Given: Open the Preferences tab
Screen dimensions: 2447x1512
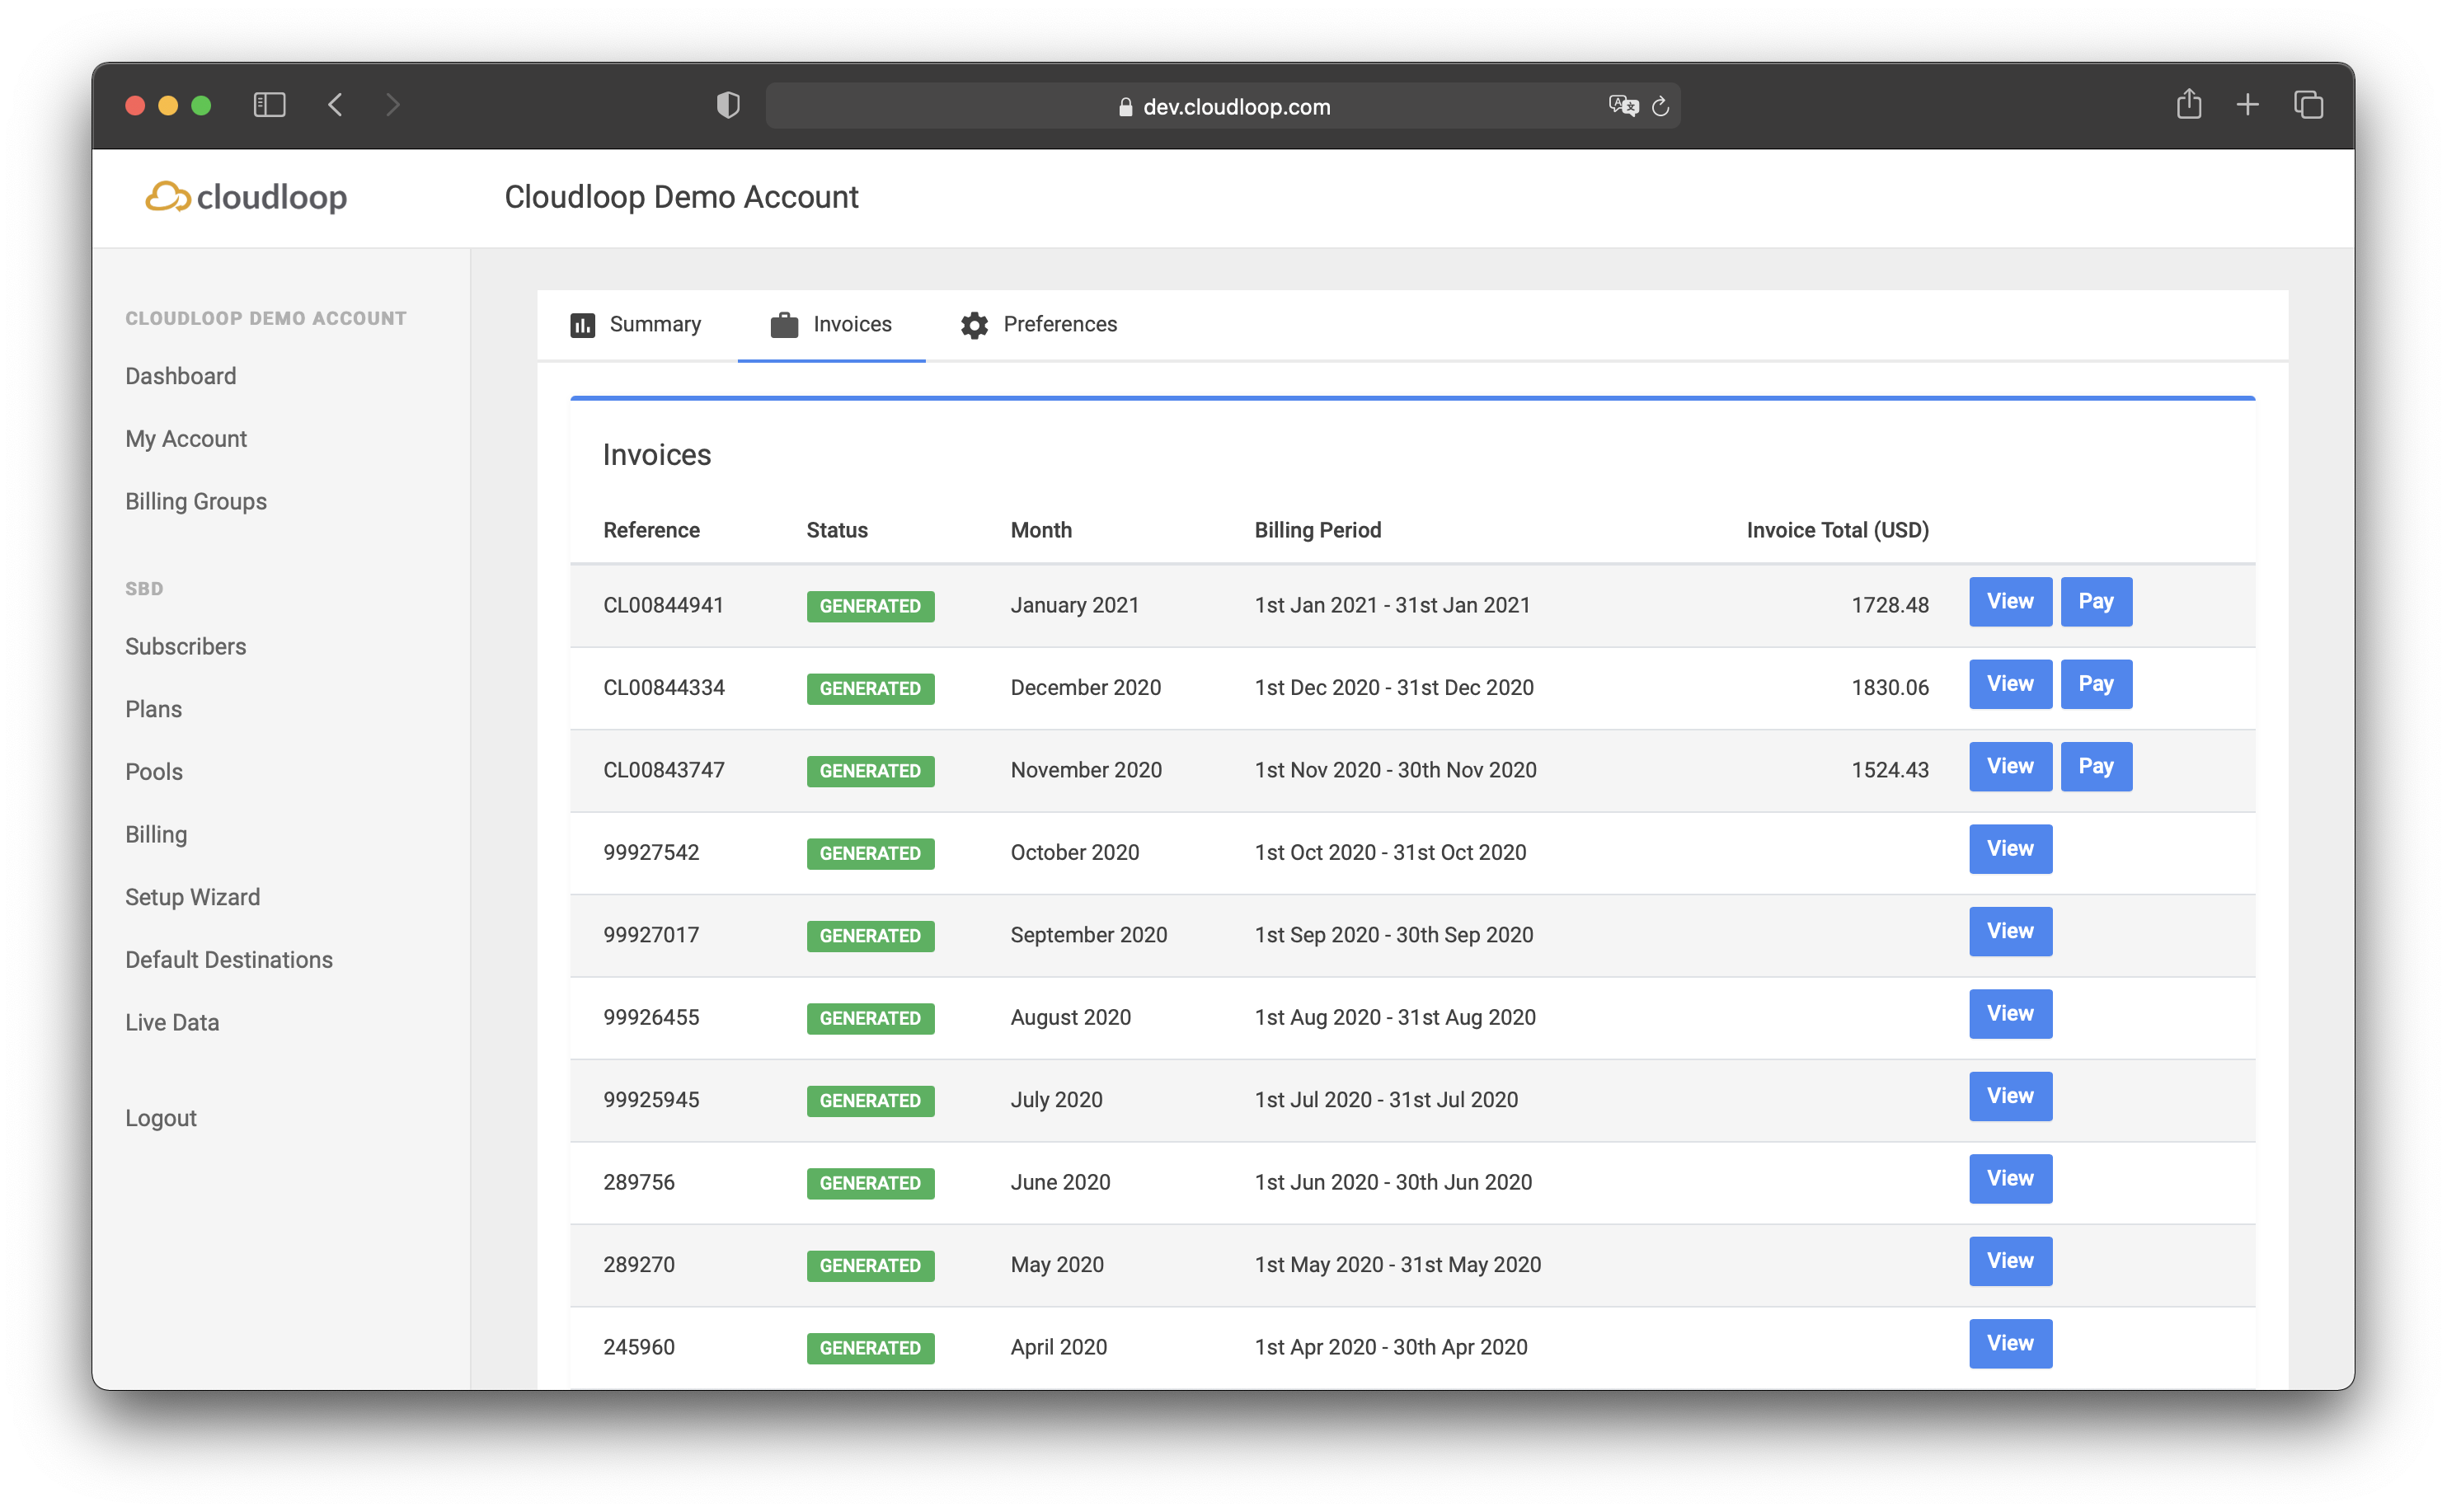Looking at the screenshot, I should coord(1038,324).
